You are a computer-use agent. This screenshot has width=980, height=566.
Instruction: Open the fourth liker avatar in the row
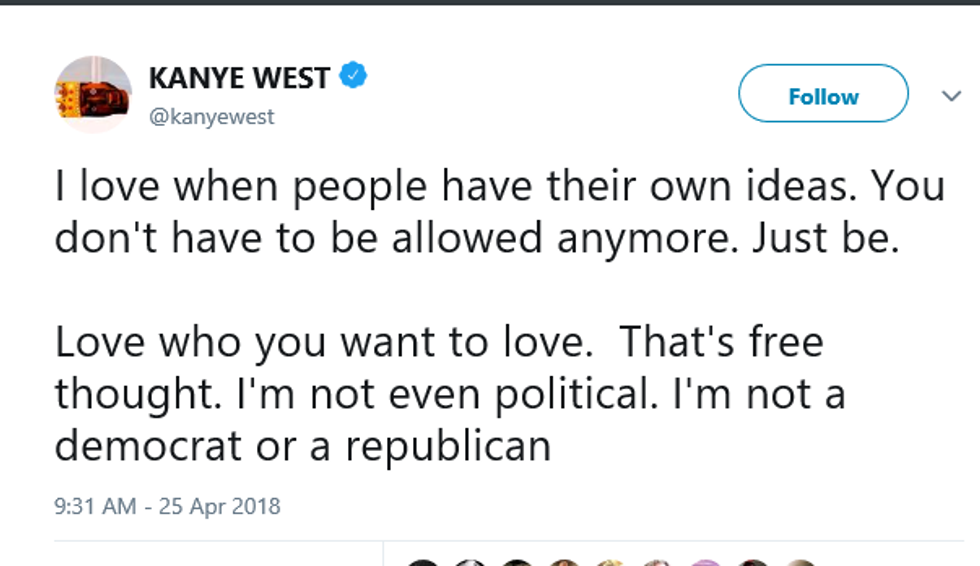coord(564,562)
